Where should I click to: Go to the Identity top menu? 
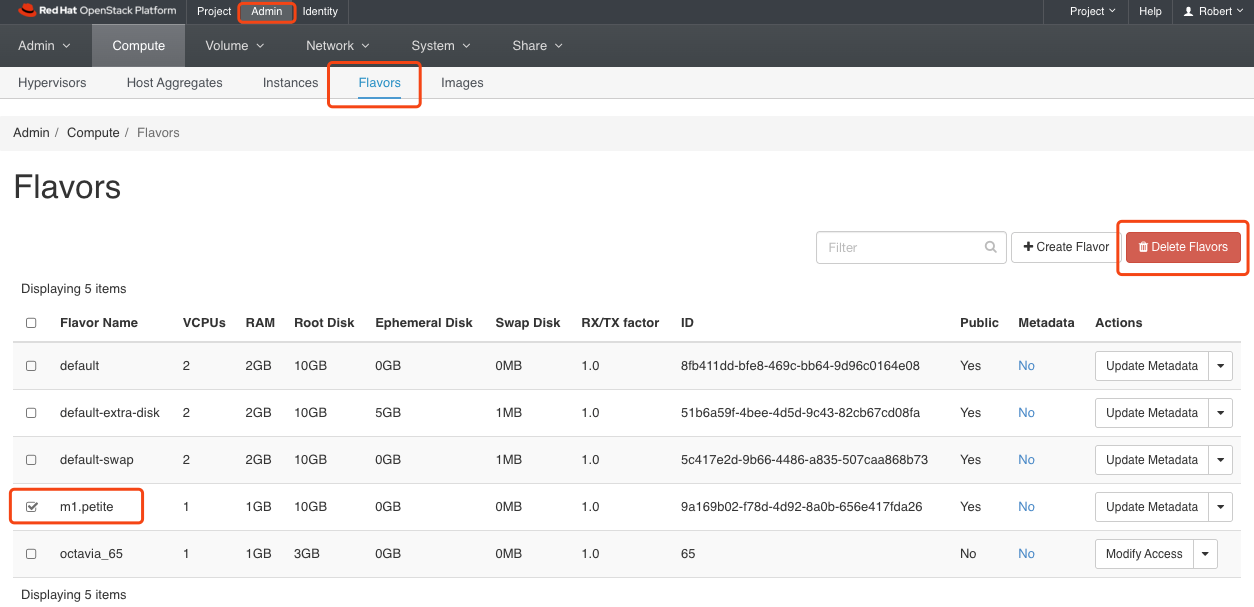pyautogui.click(x=320, y=12)
